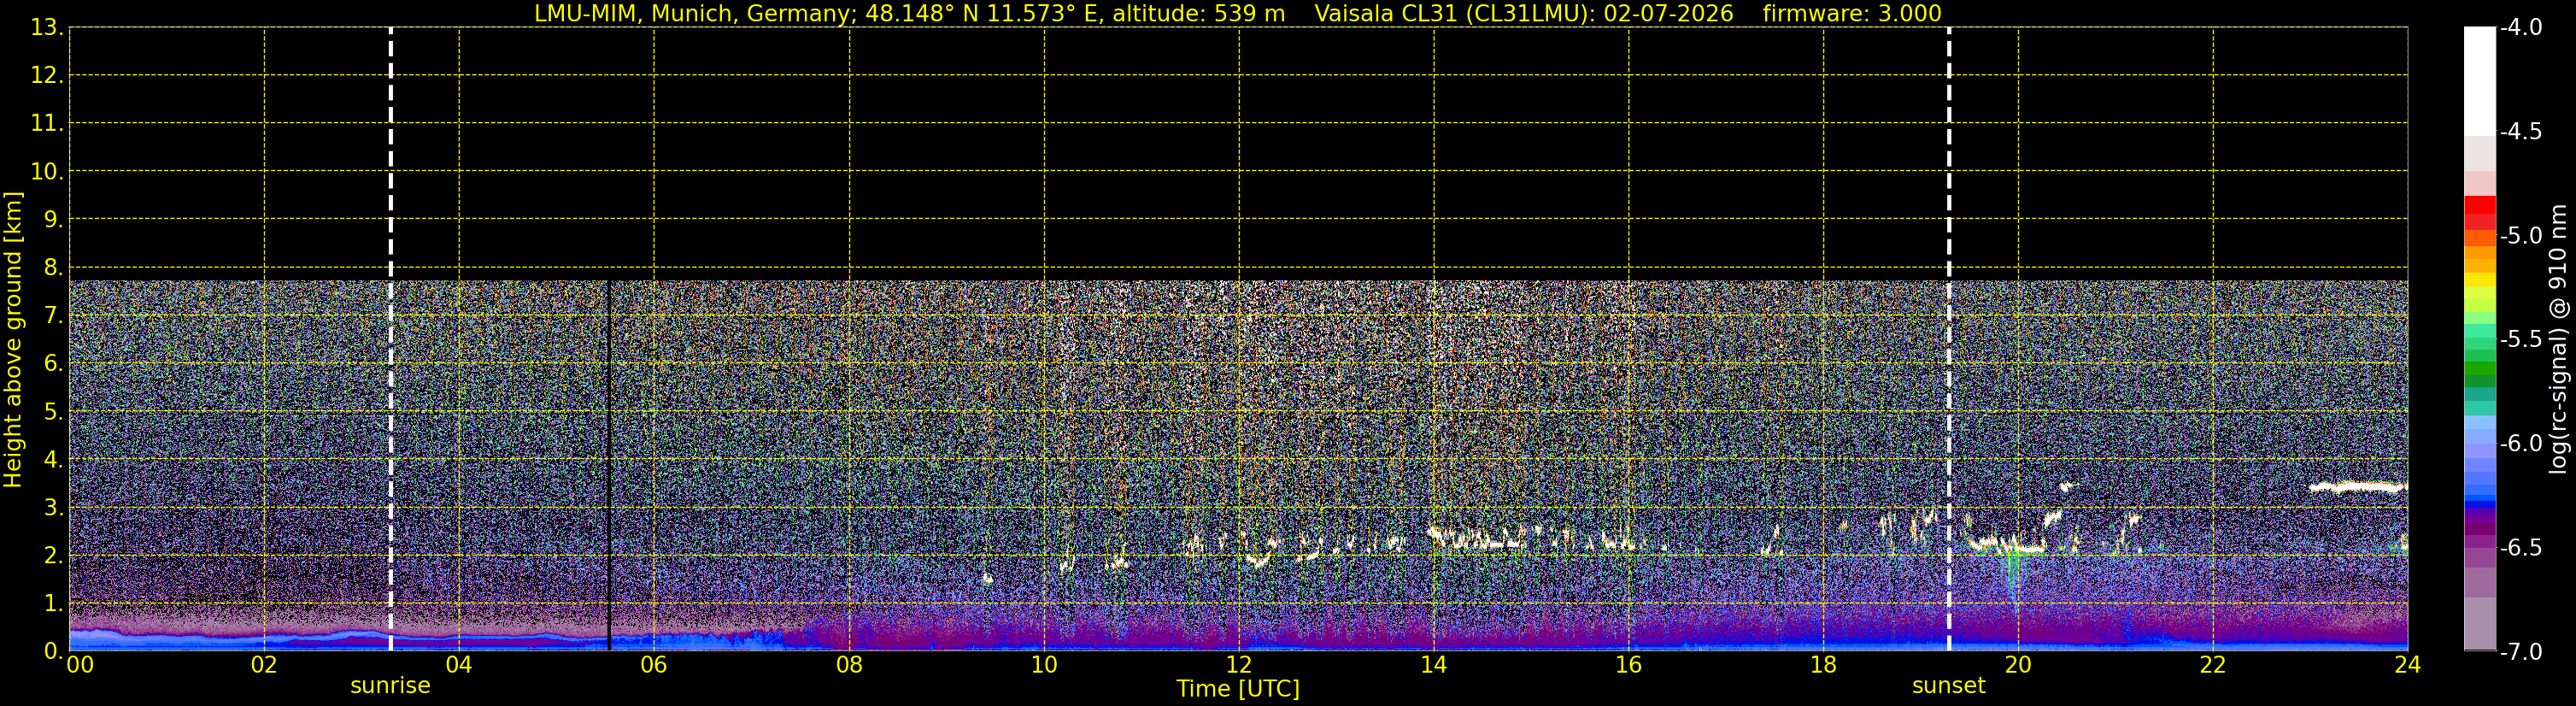
Task: Click the white top of the colorbar
Action: click(x=2480, y=82)
